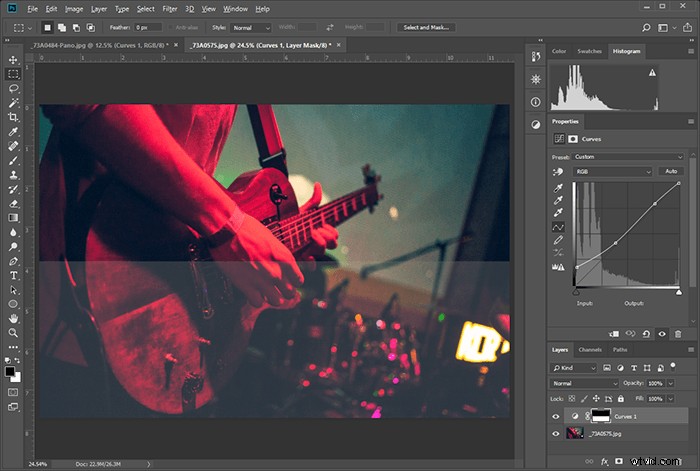Select the Crop tool
Viewport: 700px width, 471px height.
[13, 117]
